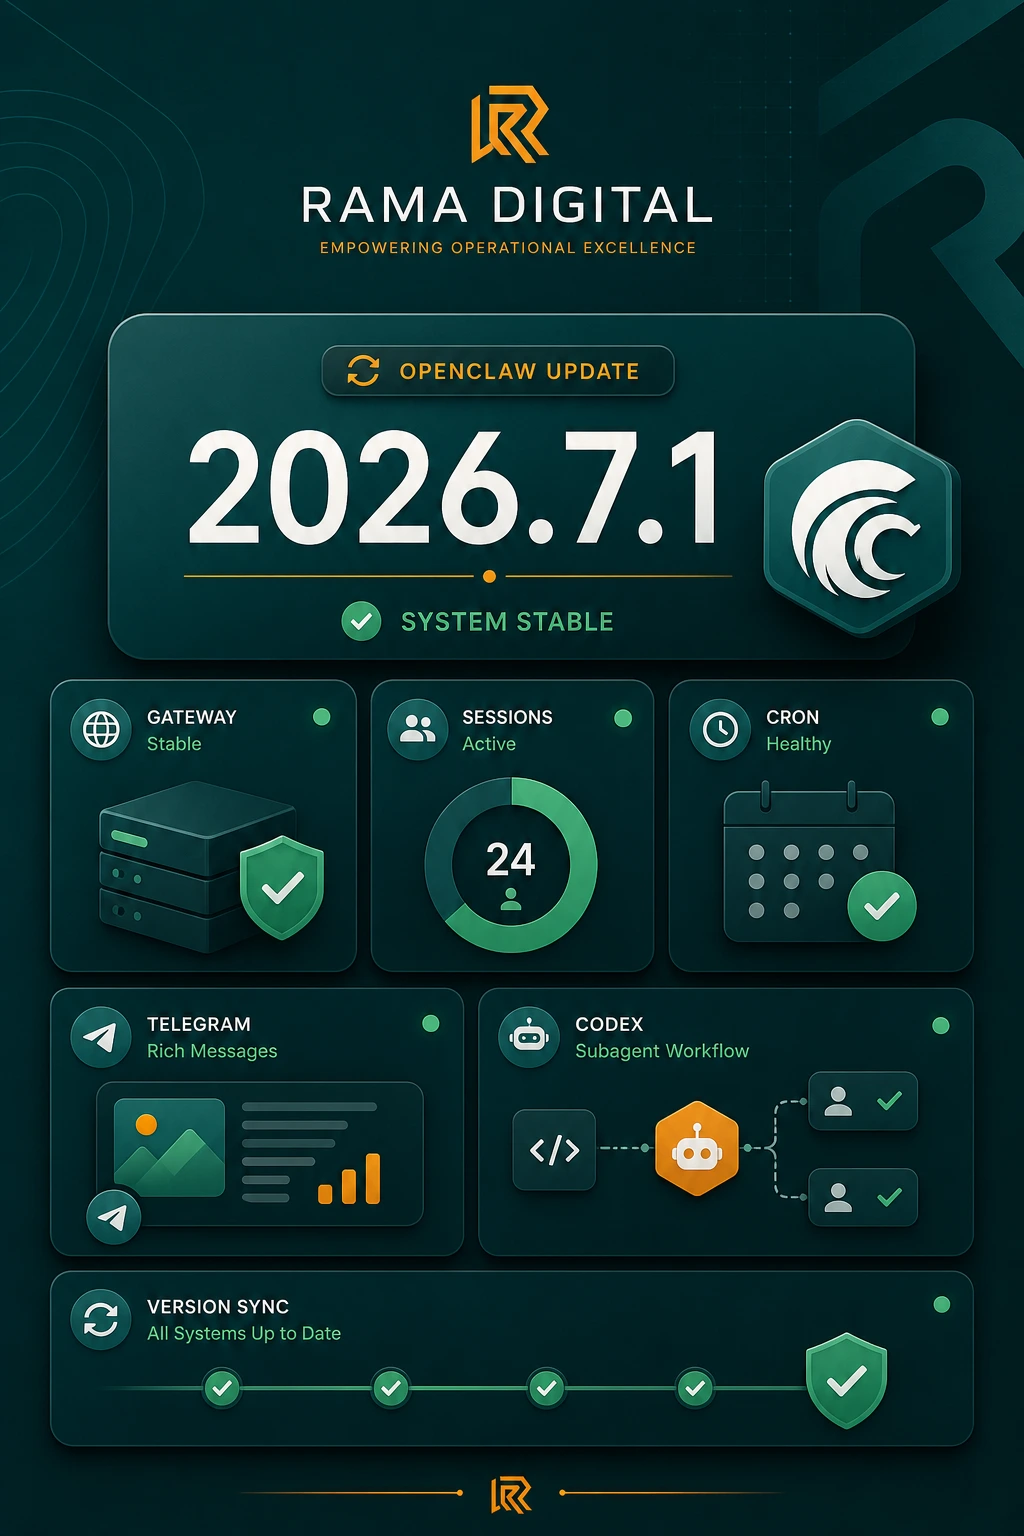Click the second Version Sync checkpoint
1024x1536 pixels.
[391, 1388]
